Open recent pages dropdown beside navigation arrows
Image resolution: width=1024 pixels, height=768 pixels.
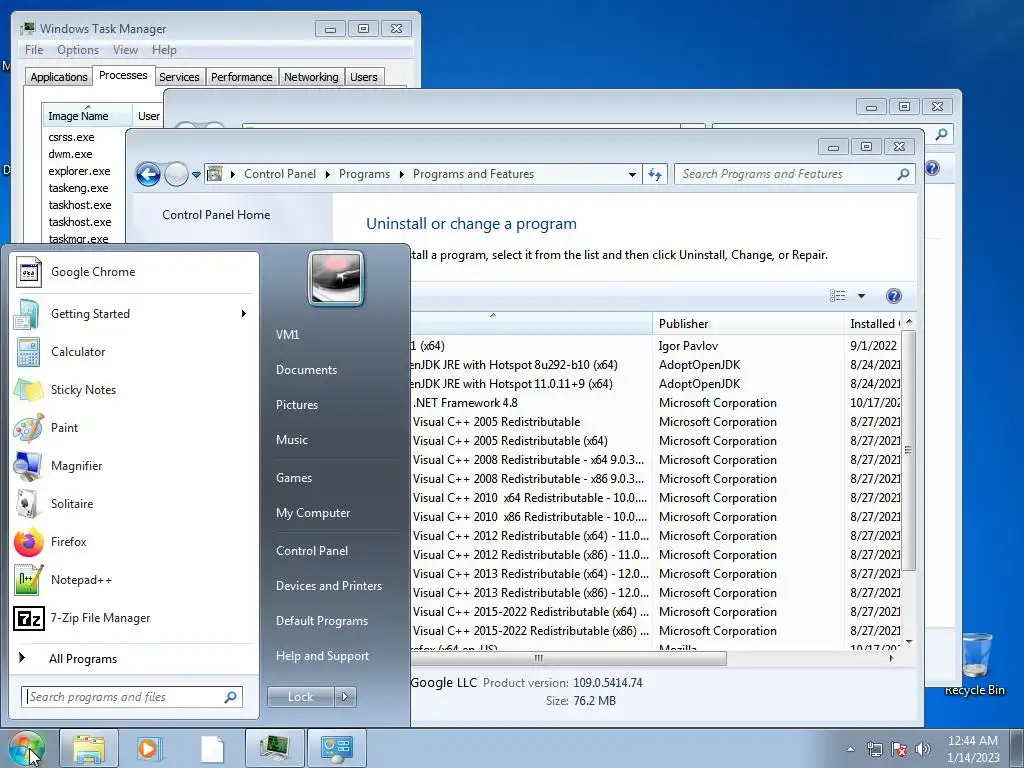[196, 175]
